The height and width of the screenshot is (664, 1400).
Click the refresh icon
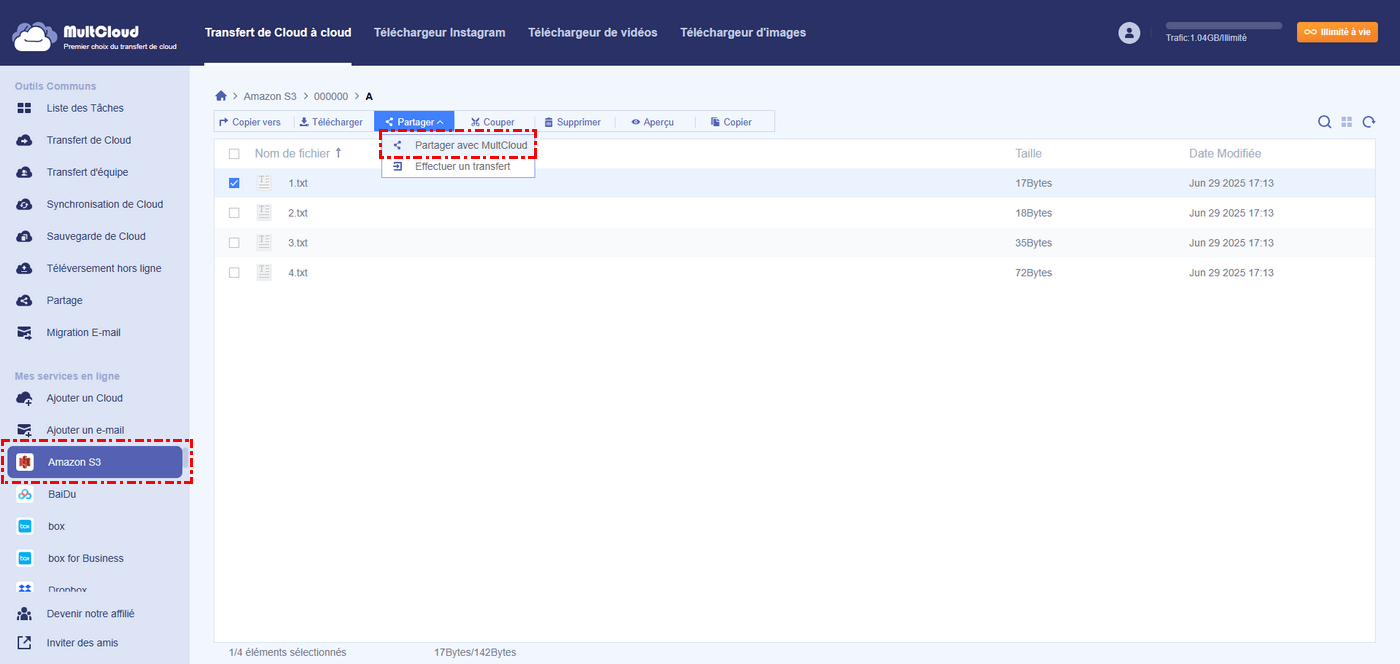(x=1369, y=122)
